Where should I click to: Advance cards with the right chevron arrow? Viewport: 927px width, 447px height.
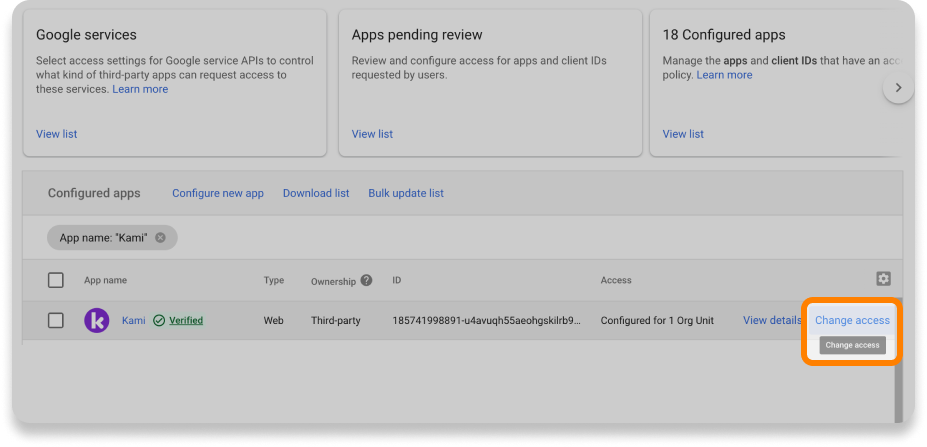click(899, 88)
